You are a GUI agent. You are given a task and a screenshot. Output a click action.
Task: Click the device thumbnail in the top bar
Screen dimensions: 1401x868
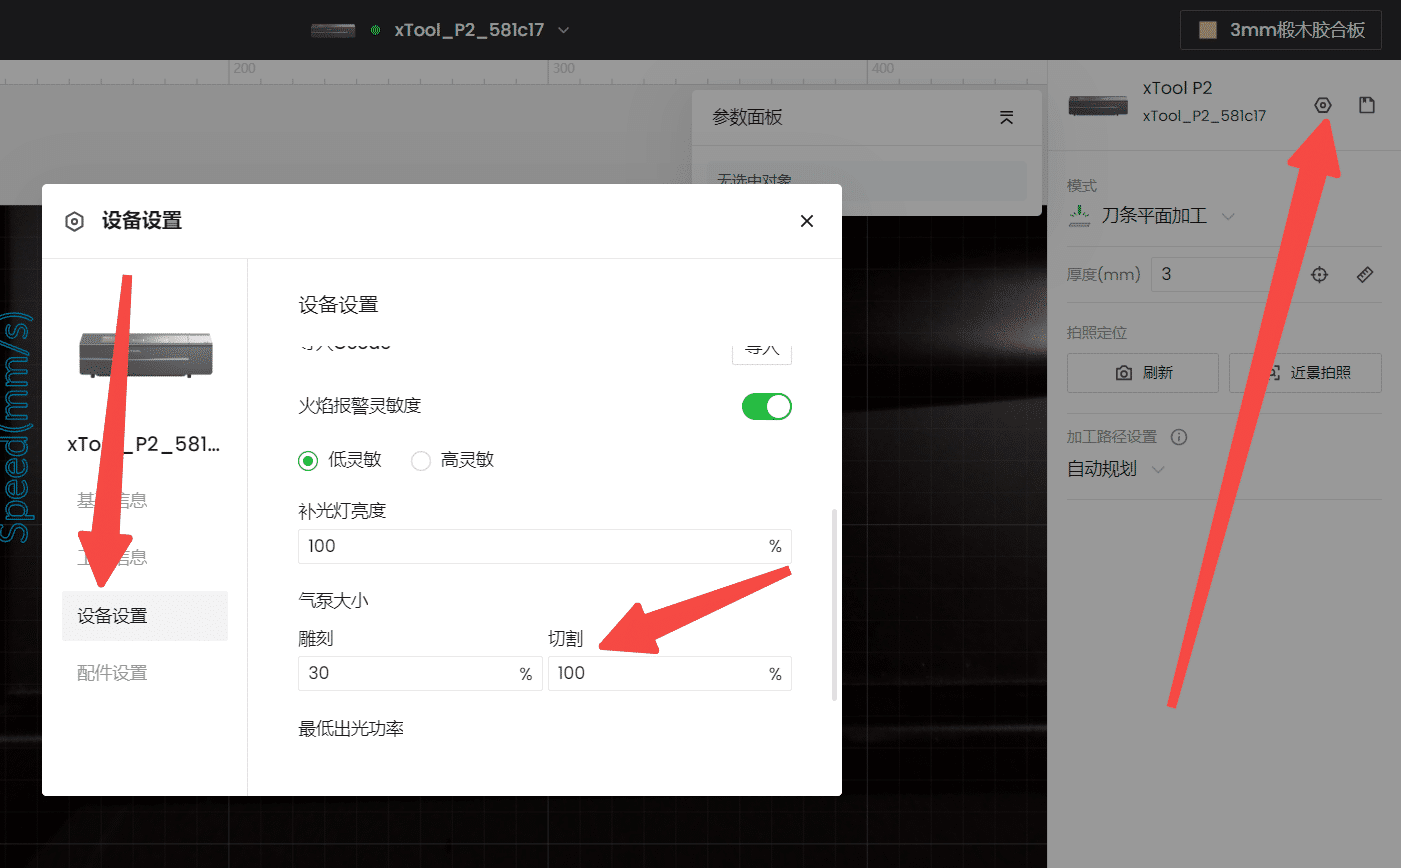(333, 30)
